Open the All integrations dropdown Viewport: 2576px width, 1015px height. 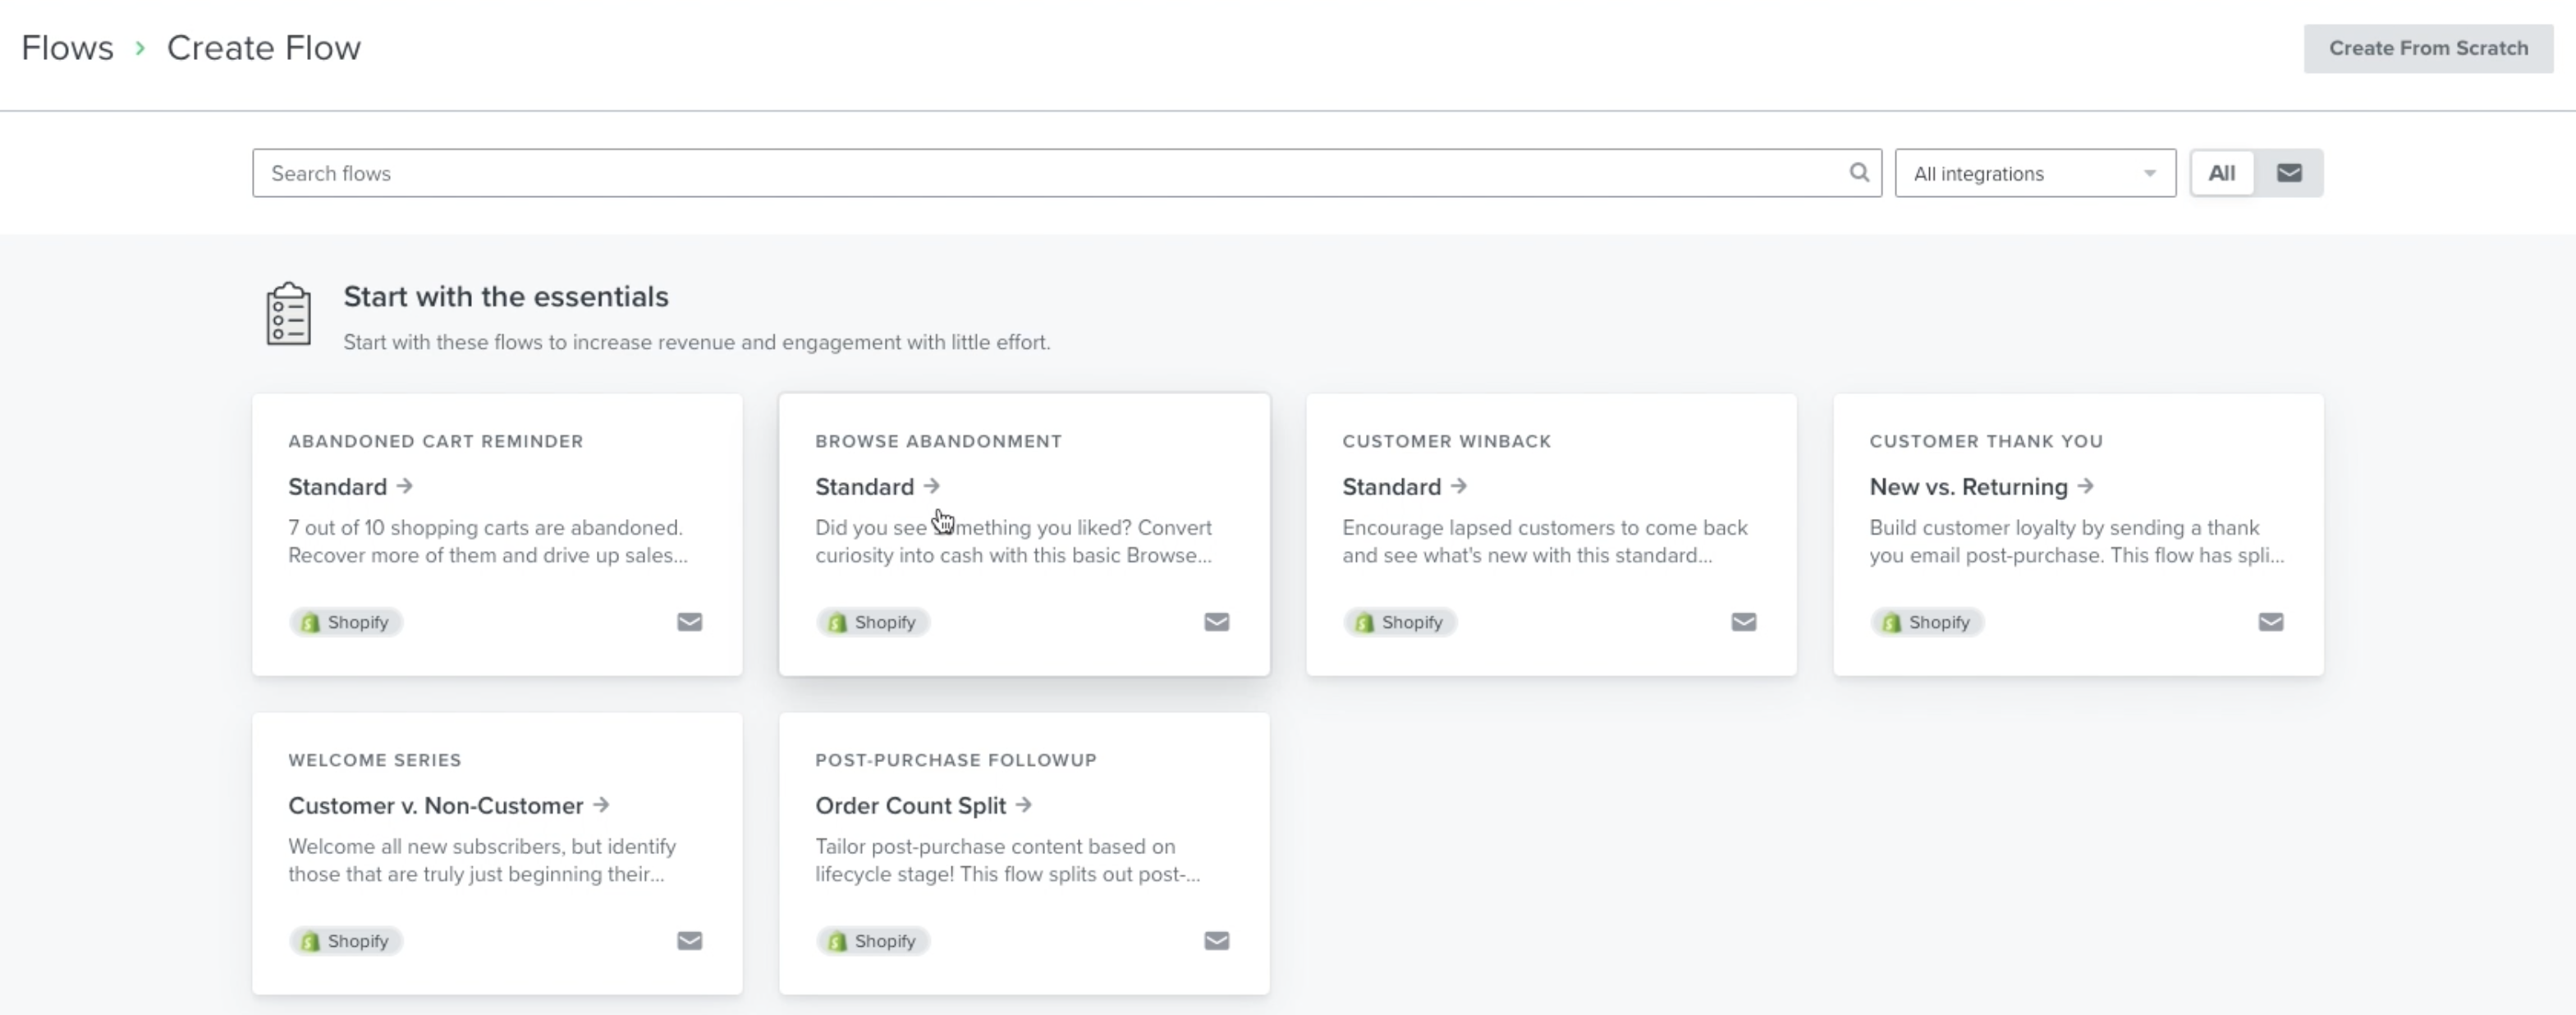(x=2034, y=173)
